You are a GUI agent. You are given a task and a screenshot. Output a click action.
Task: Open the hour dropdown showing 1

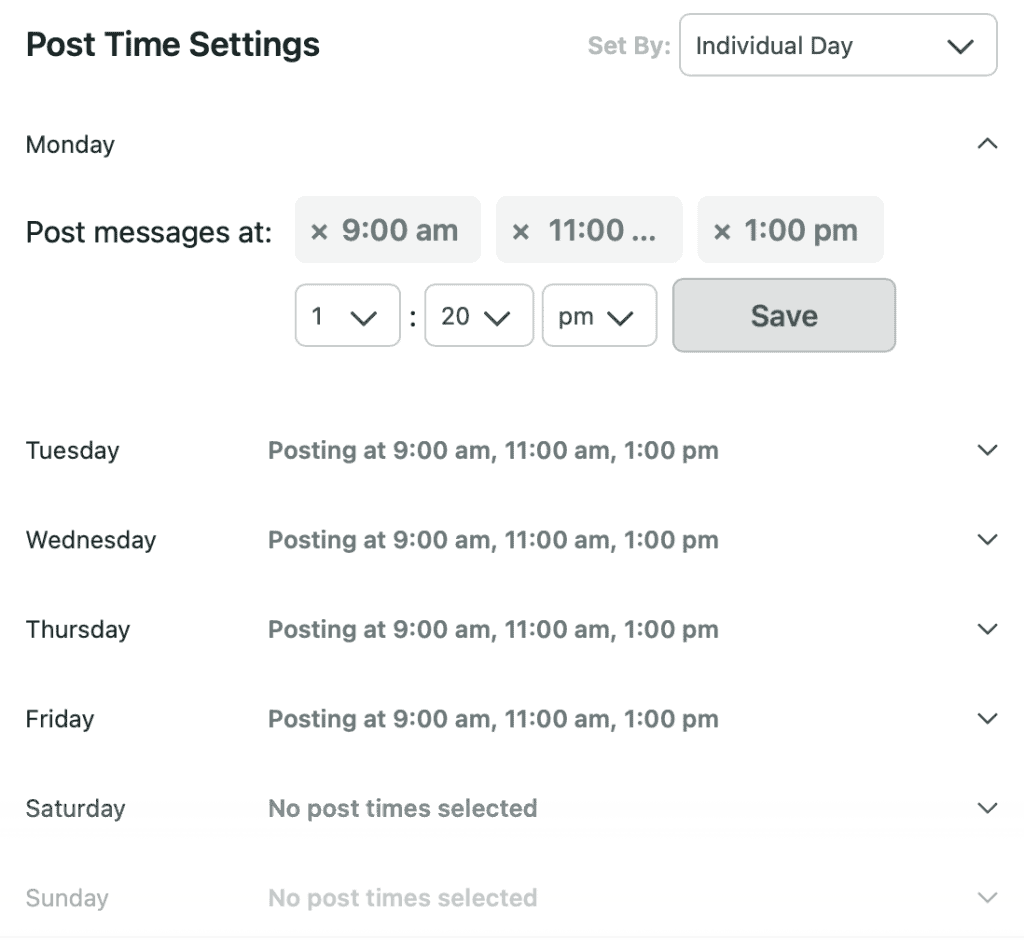[x=347, y=315]
